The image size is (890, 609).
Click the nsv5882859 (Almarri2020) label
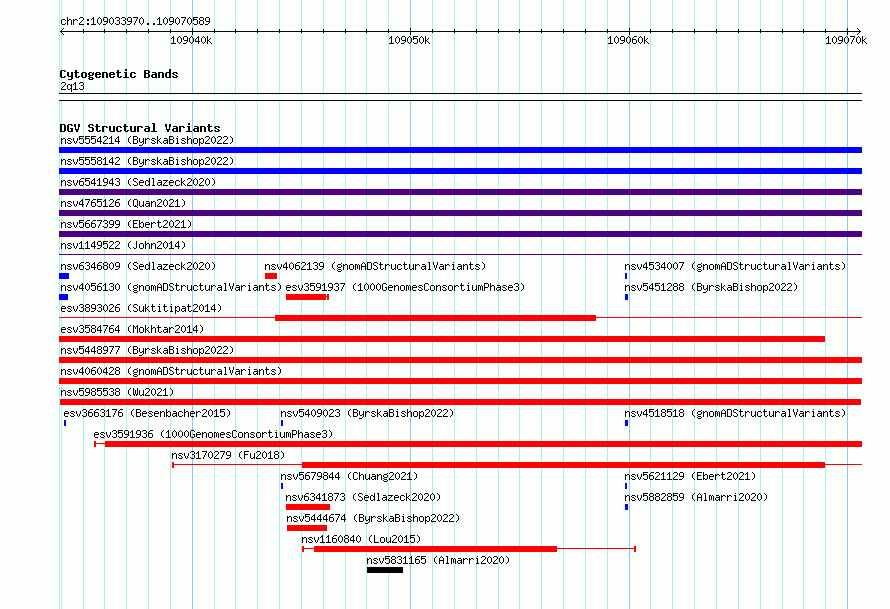click(x=696, y=497)
